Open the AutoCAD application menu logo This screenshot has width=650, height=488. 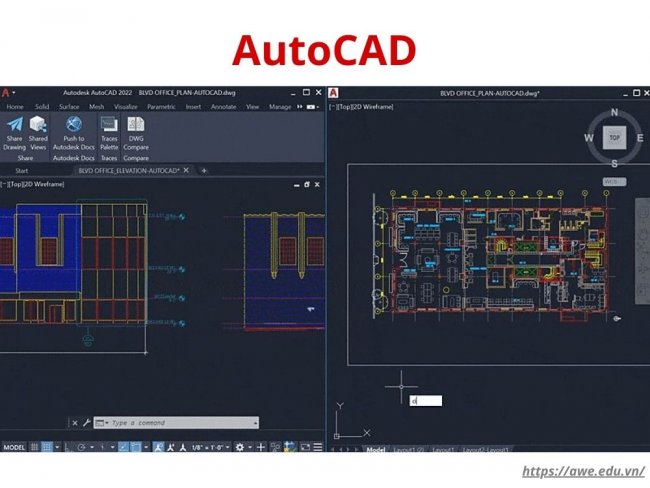(5, 92)
